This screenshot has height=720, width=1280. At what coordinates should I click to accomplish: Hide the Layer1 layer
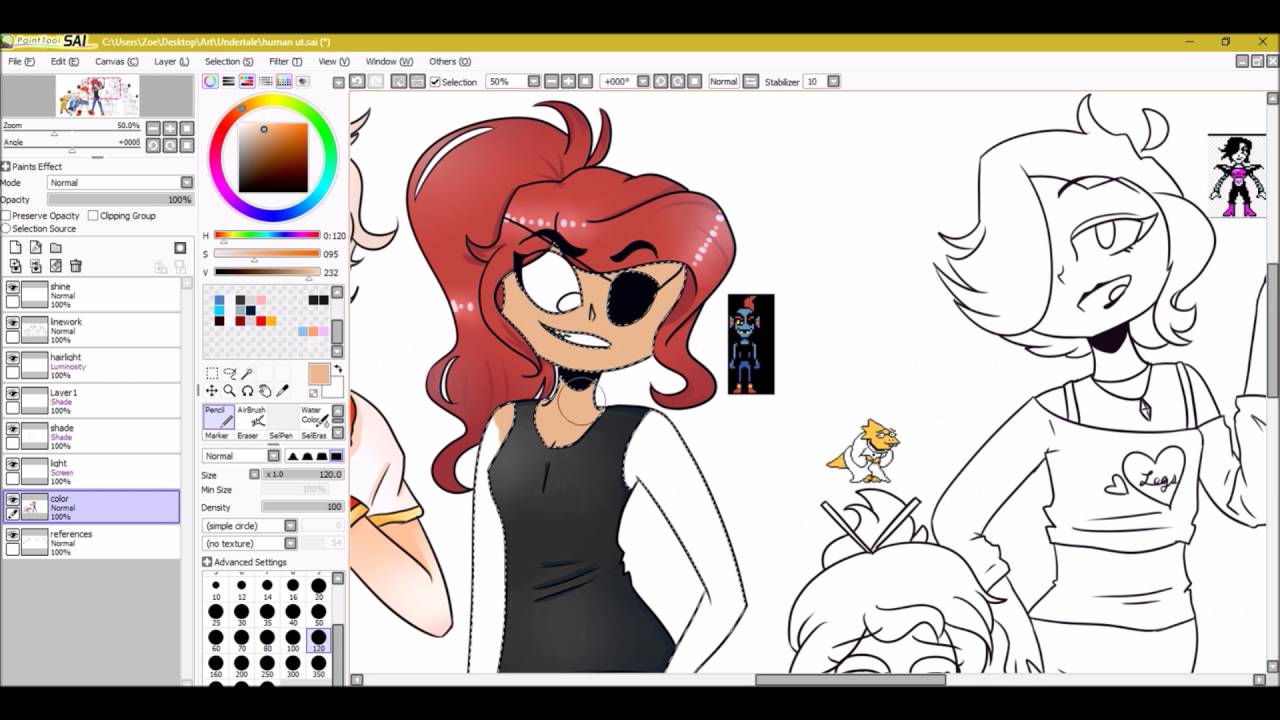pyautogui.click(x=12, y=393)
